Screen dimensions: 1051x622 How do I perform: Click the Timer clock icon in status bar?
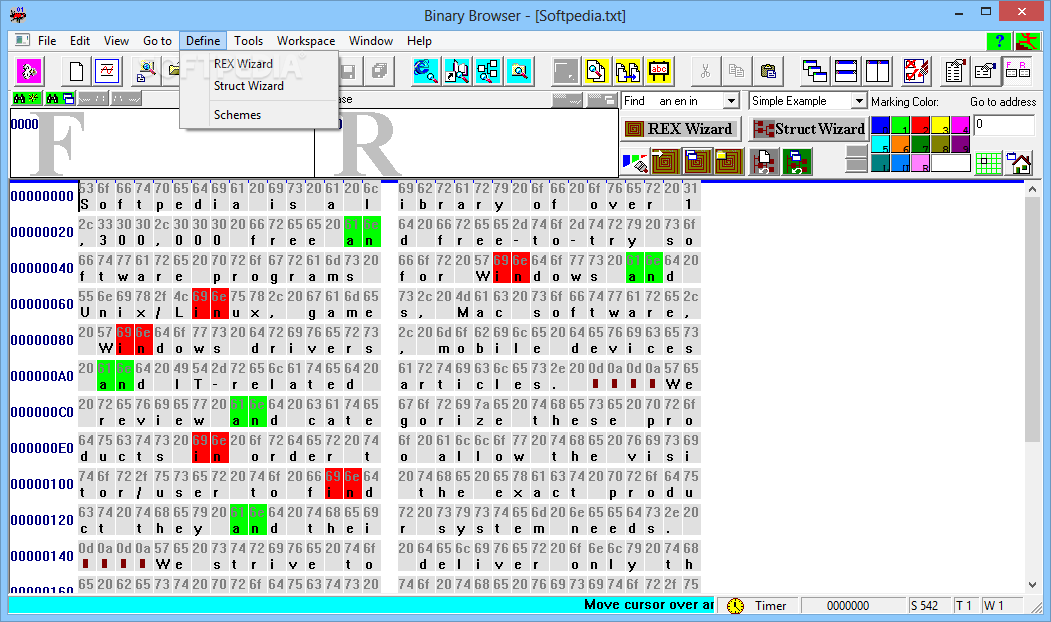735,605
